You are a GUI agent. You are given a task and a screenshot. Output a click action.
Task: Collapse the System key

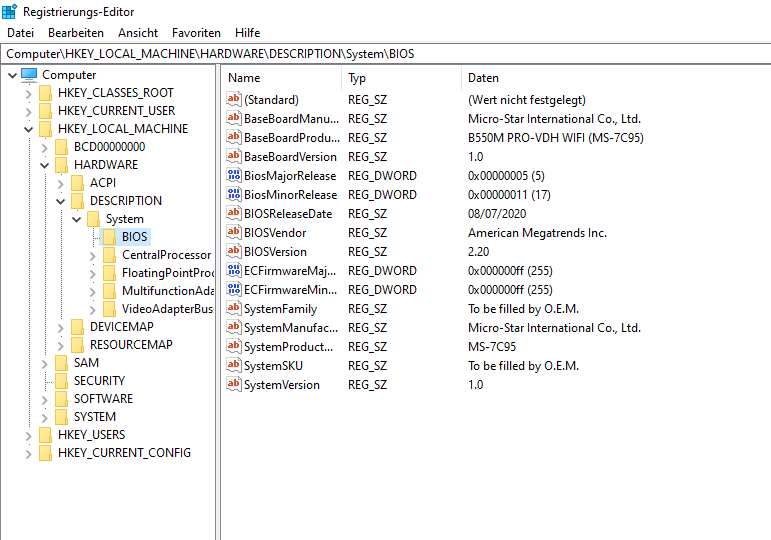coord(77,219)
